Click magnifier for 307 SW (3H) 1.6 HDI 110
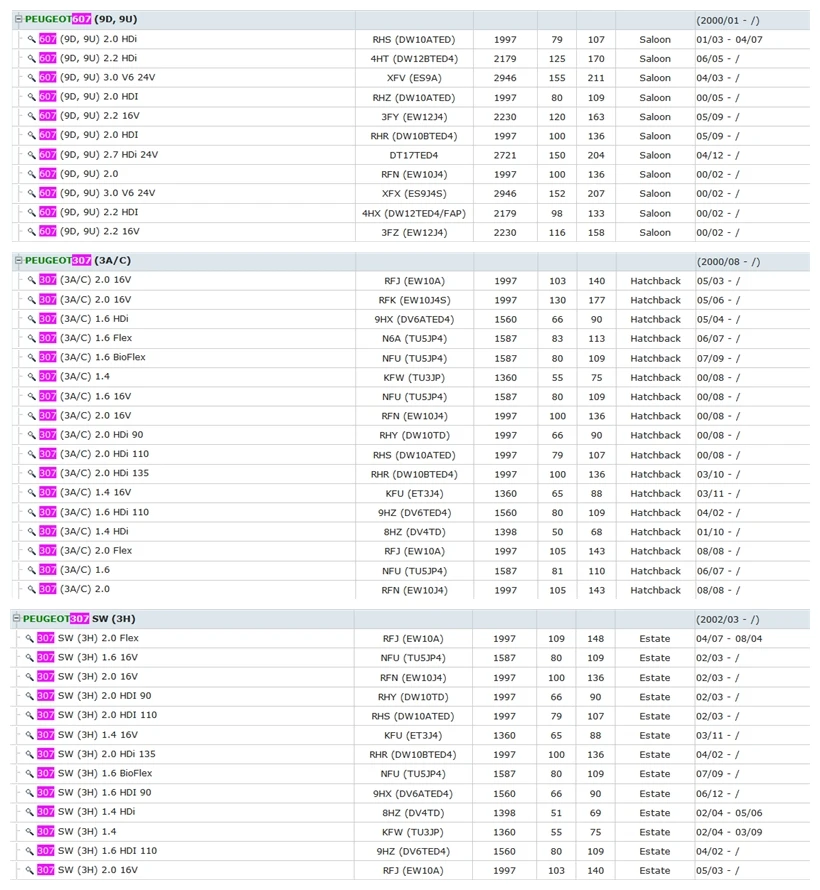 (30, 851)
